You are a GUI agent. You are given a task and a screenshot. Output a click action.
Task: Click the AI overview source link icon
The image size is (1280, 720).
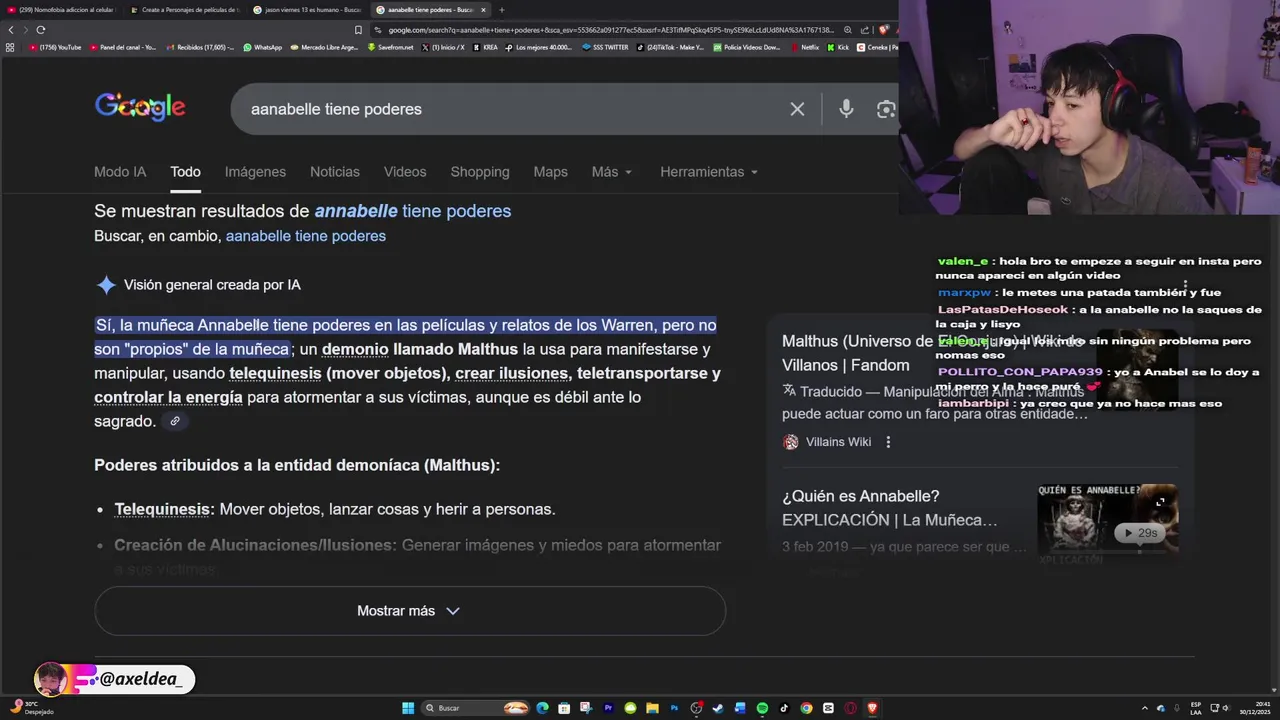tap(175, 421)
